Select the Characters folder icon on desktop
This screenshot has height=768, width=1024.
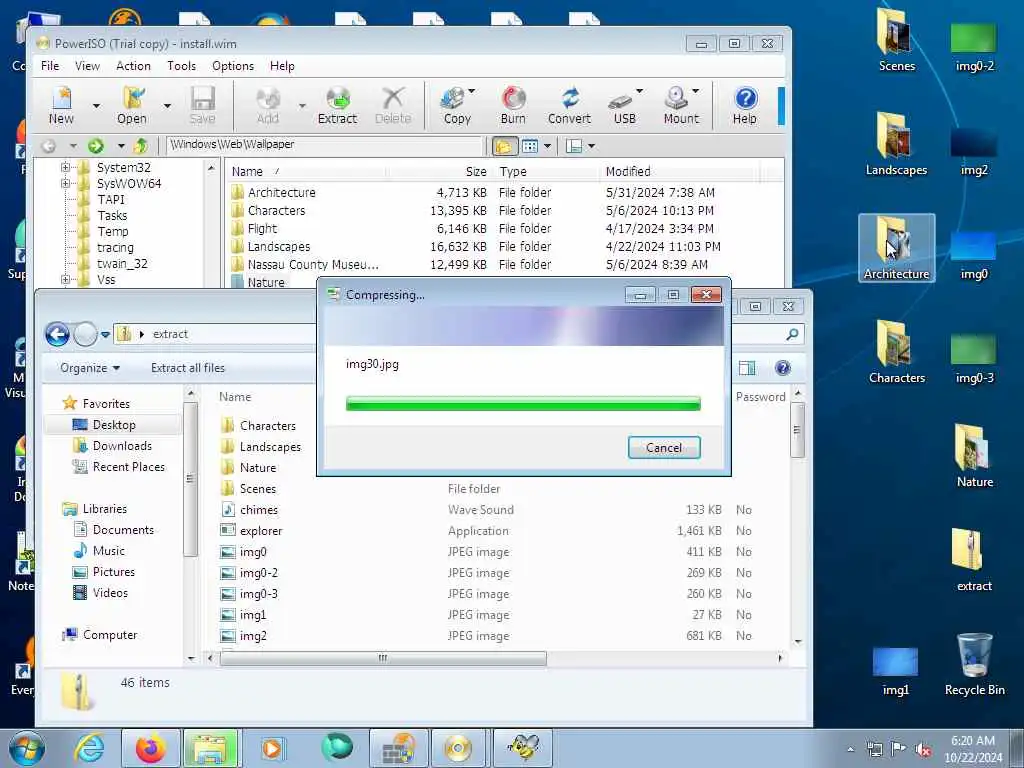pyautogui.click(x=896, y=351)
